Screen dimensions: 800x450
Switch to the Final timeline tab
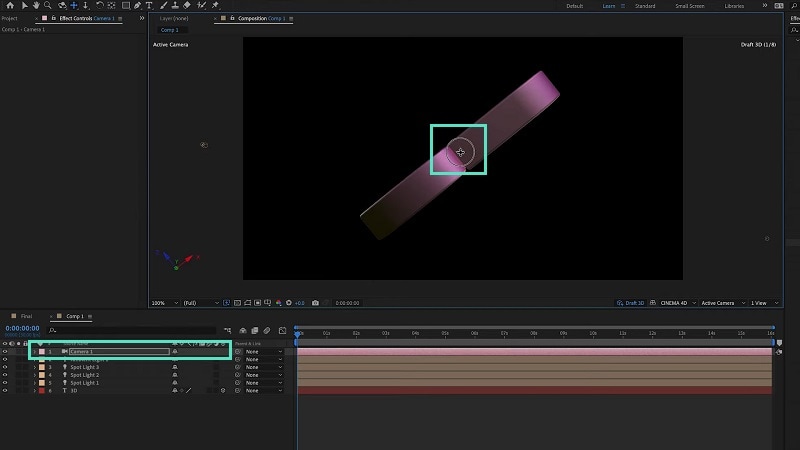(27, 315)
